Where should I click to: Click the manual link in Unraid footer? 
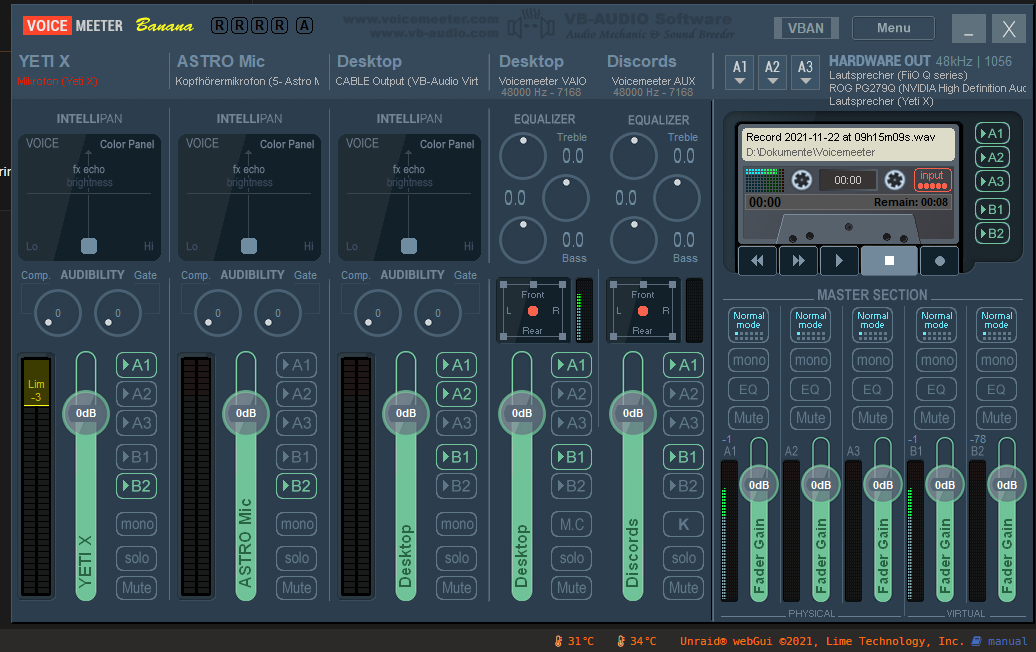1007,641
